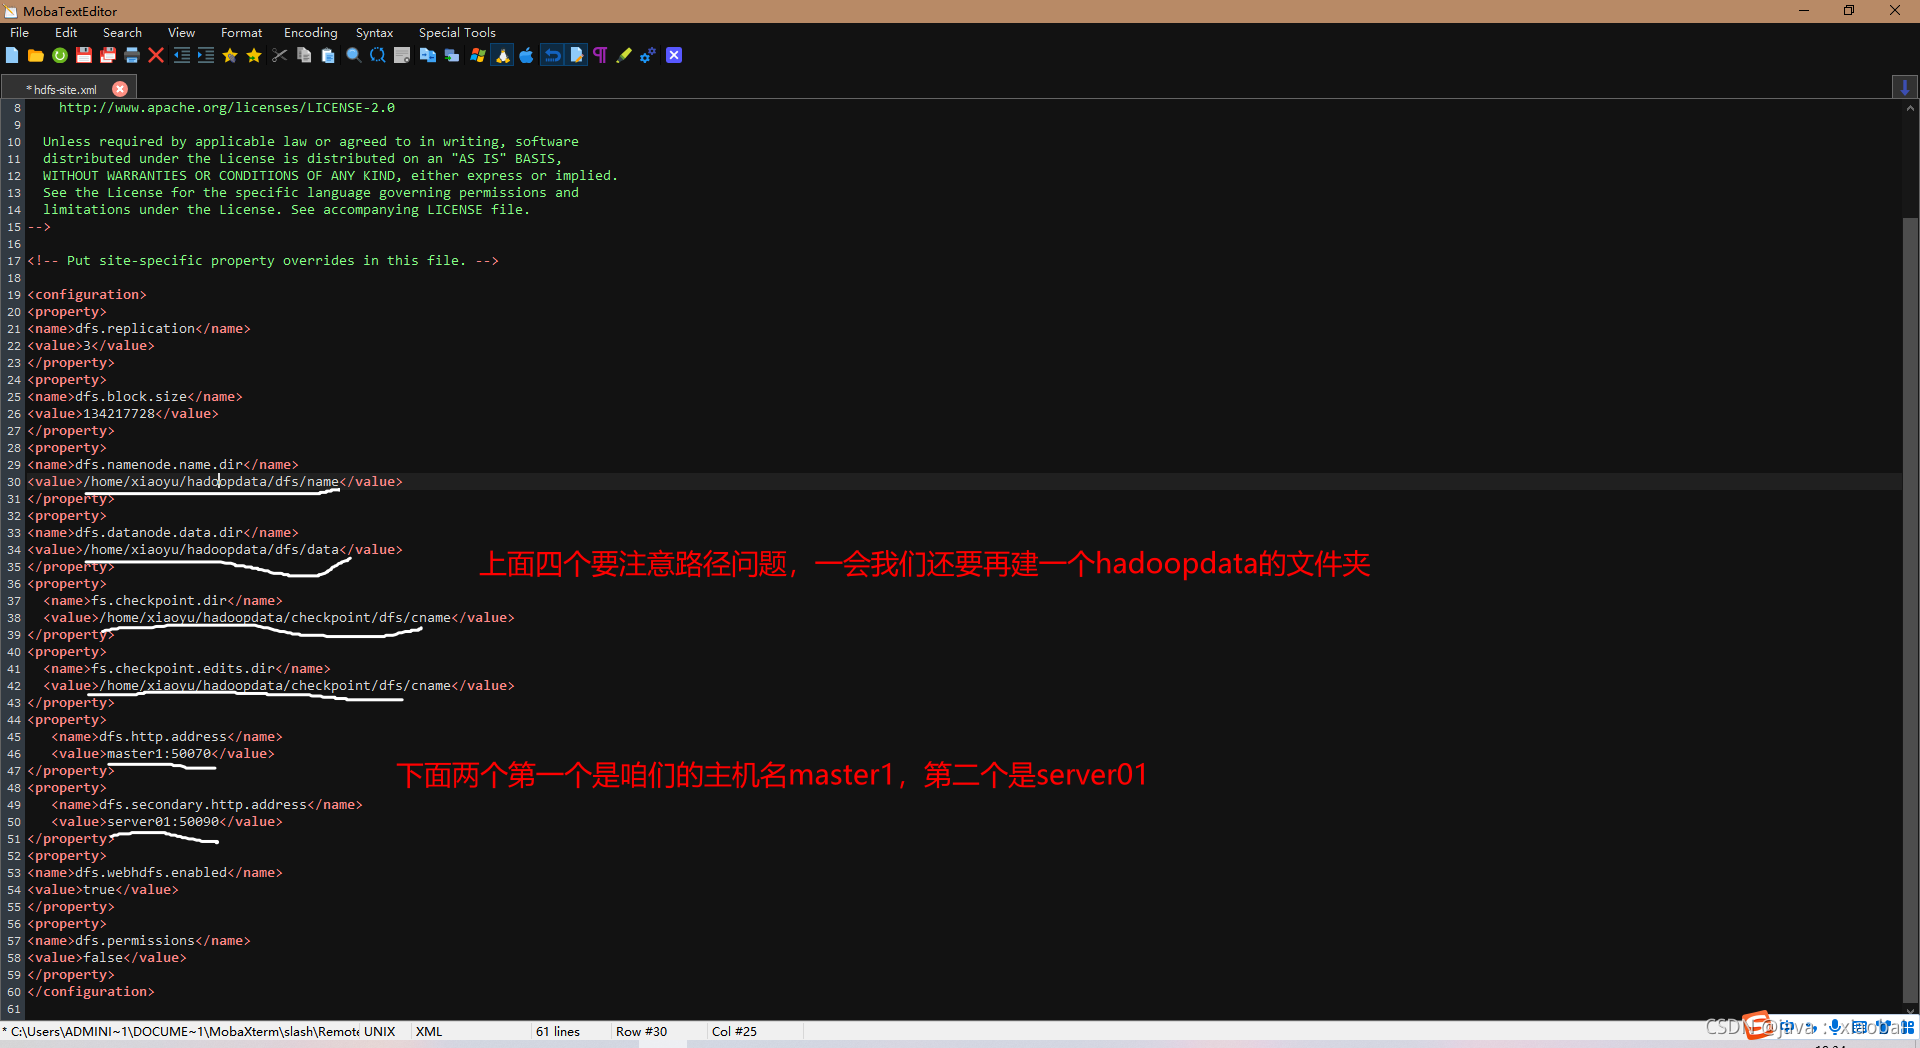Save file with red floppy icon
Screen dimensions: 1920x1048
click(84, 55)
